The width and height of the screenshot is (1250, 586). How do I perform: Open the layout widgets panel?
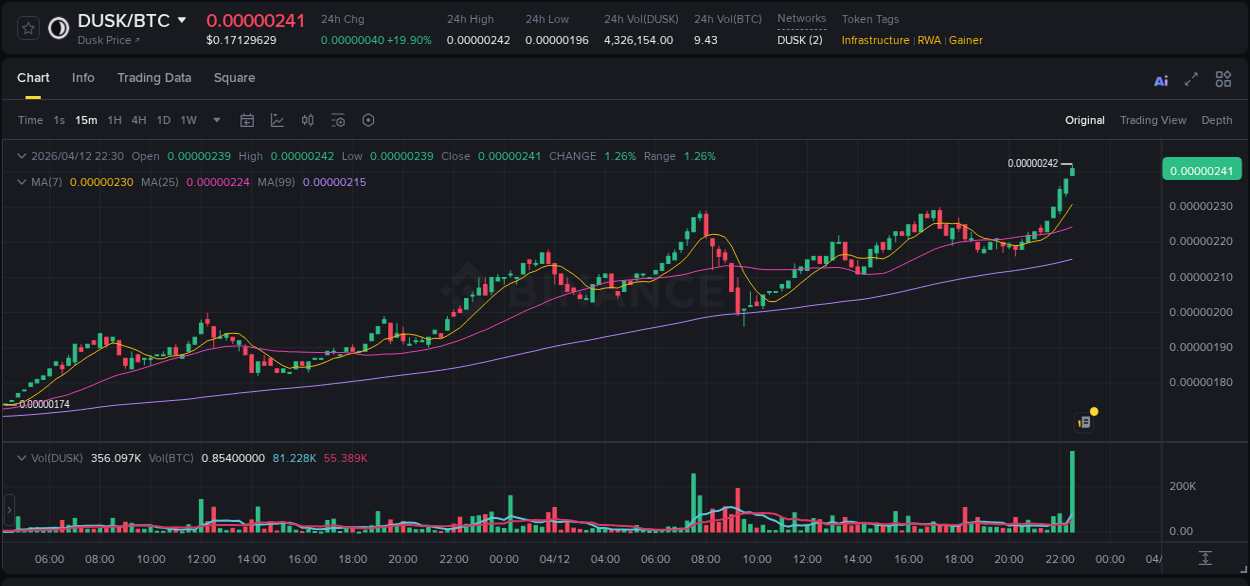pyautogui.click(x=1223, y=79)
